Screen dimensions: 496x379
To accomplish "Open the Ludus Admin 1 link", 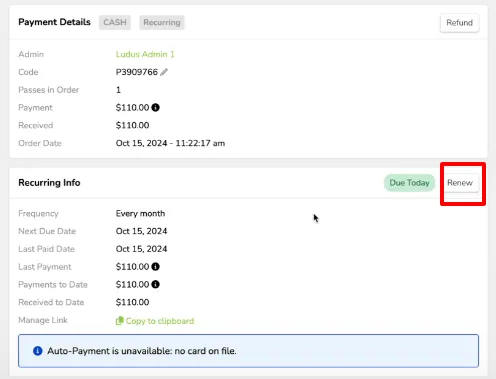I will pos(145,54).
